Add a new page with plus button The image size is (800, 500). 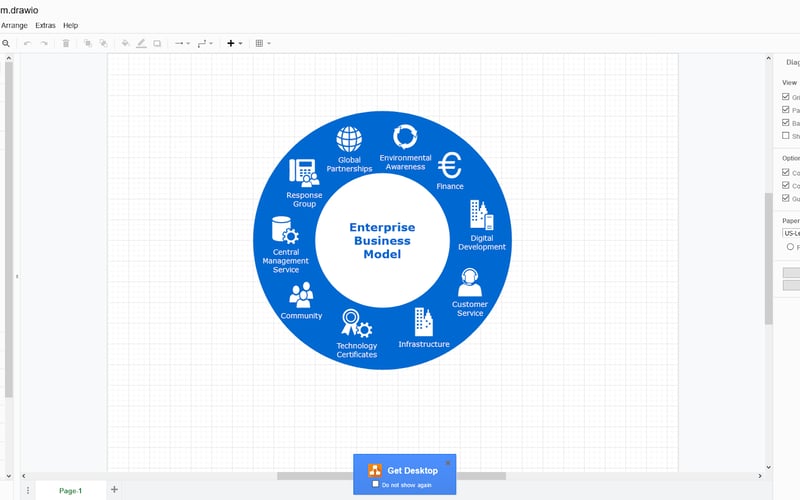pyautogui.click(x=114, y=490)
